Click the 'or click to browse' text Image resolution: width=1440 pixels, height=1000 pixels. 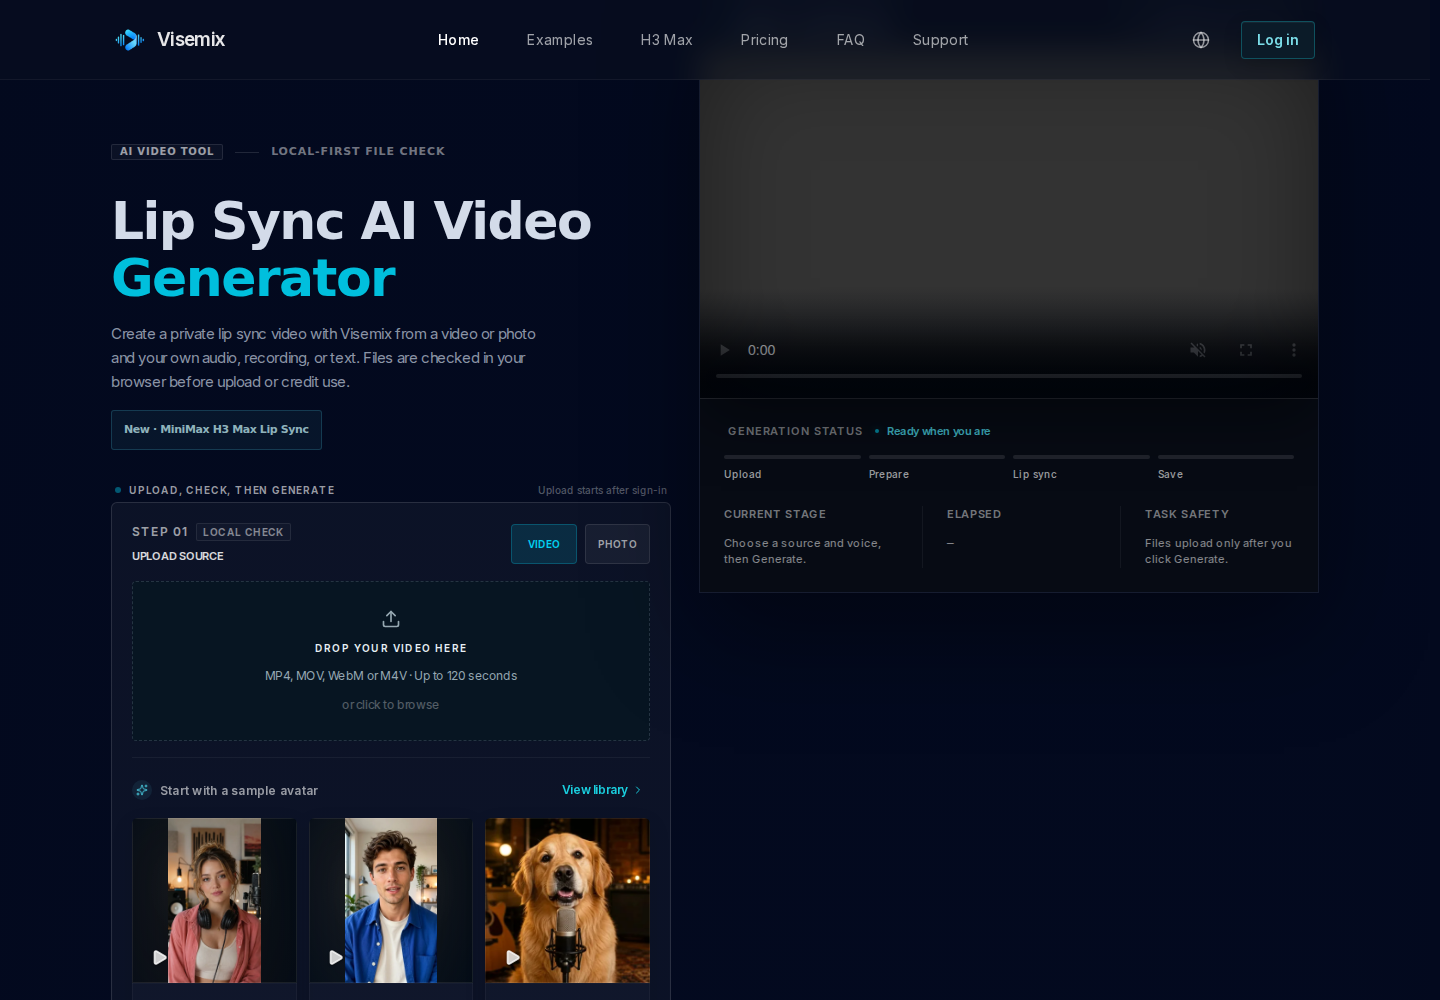tap(391, 705)
